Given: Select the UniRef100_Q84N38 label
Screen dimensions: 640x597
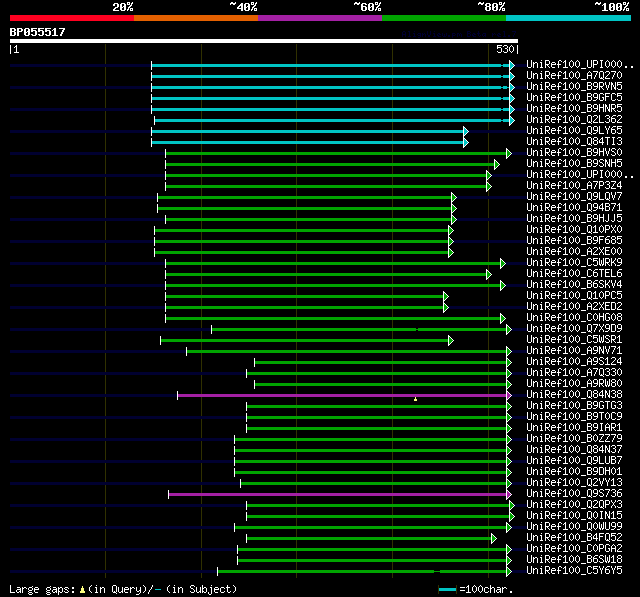Looking at the screenshot, I should [x=574, y=395].
